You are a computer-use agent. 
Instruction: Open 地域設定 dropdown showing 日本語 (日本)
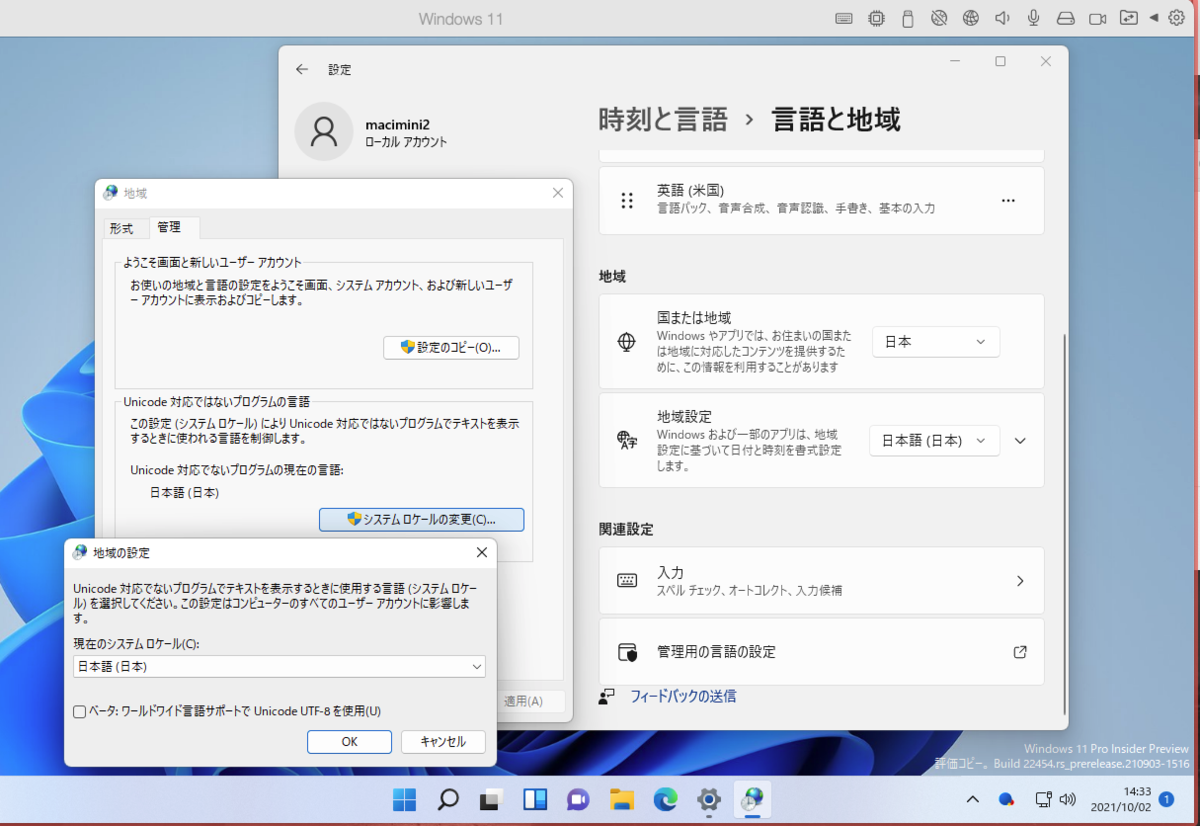[934, 440]
